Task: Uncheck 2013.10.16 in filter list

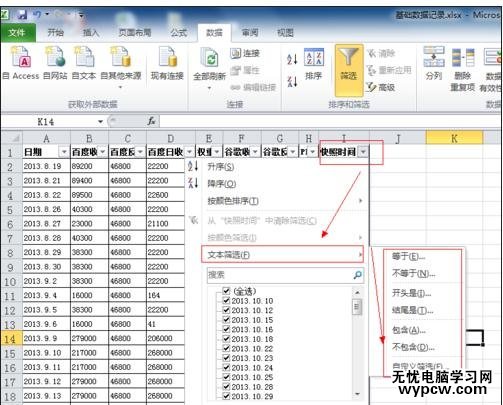Action: pos(227,329)
